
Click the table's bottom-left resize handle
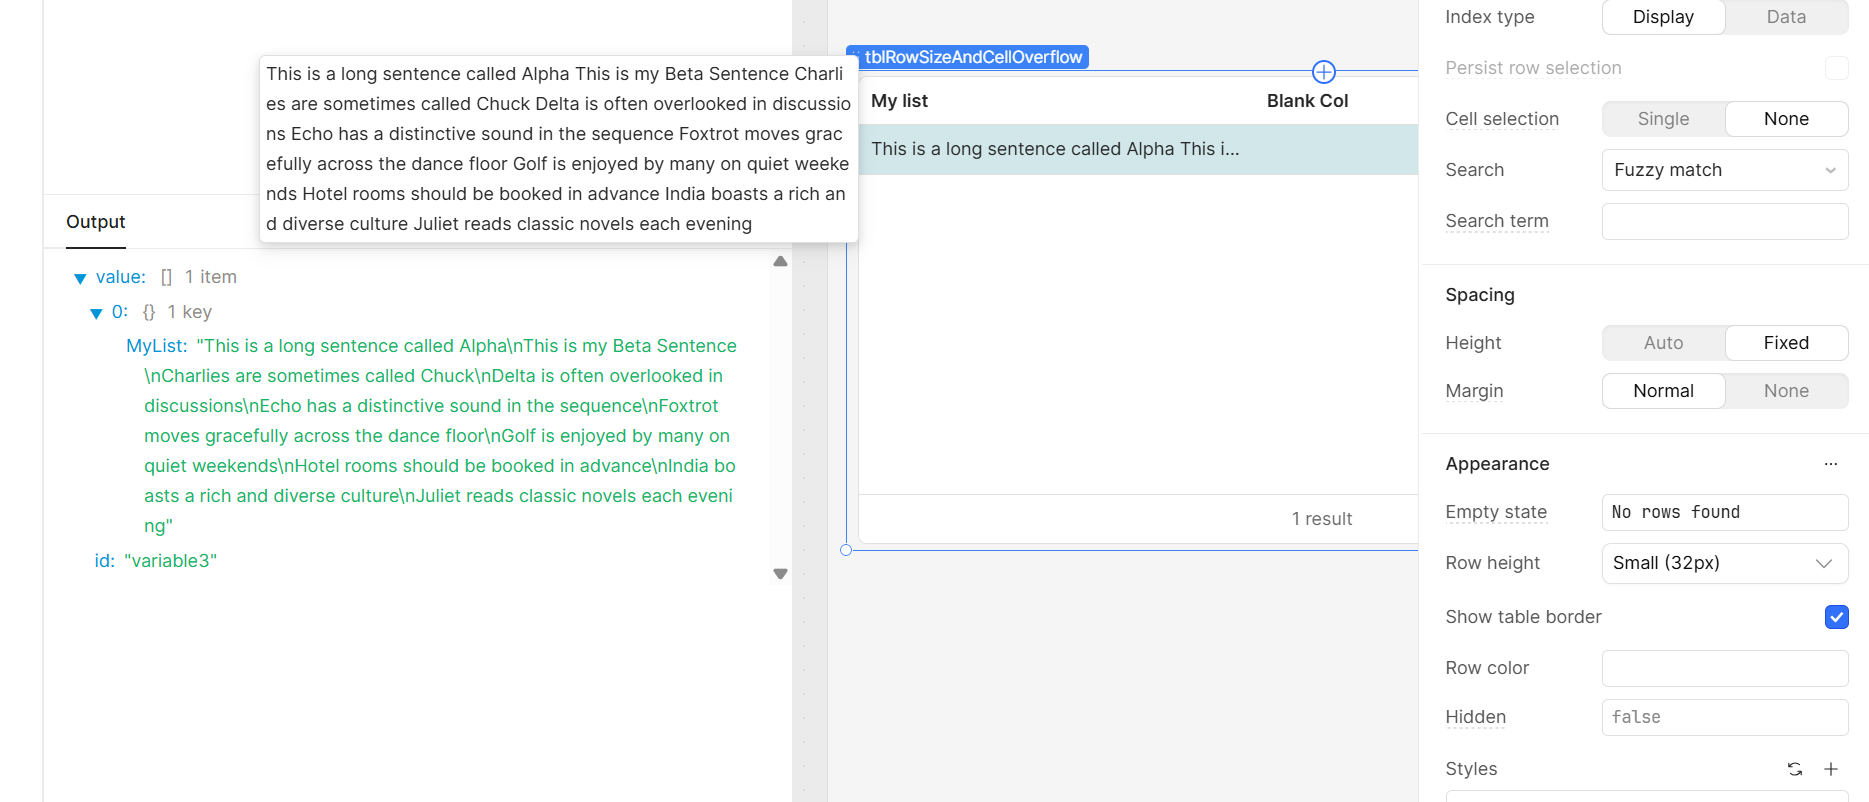(846, 550)
